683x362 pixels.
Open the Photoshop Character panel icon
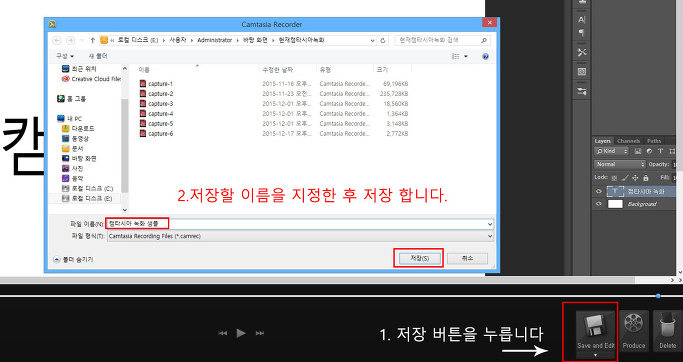tap(582, 20)
